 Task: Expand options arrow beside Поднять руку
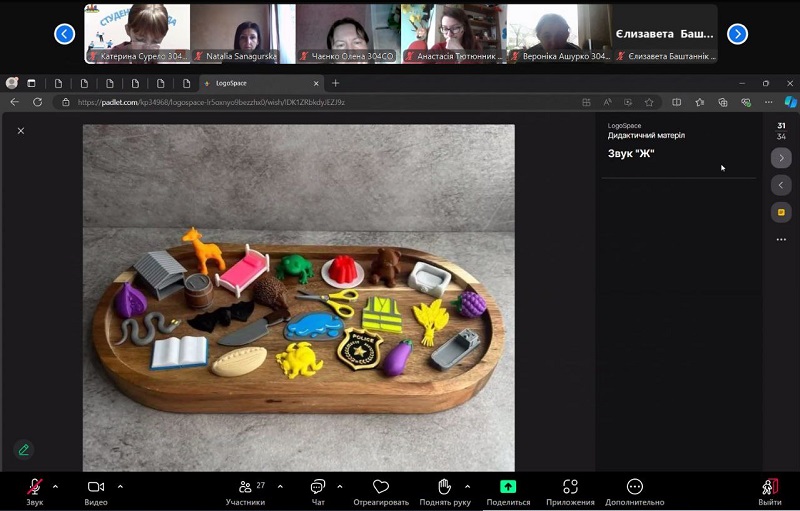pyautogui.click(x=467, y=487)
